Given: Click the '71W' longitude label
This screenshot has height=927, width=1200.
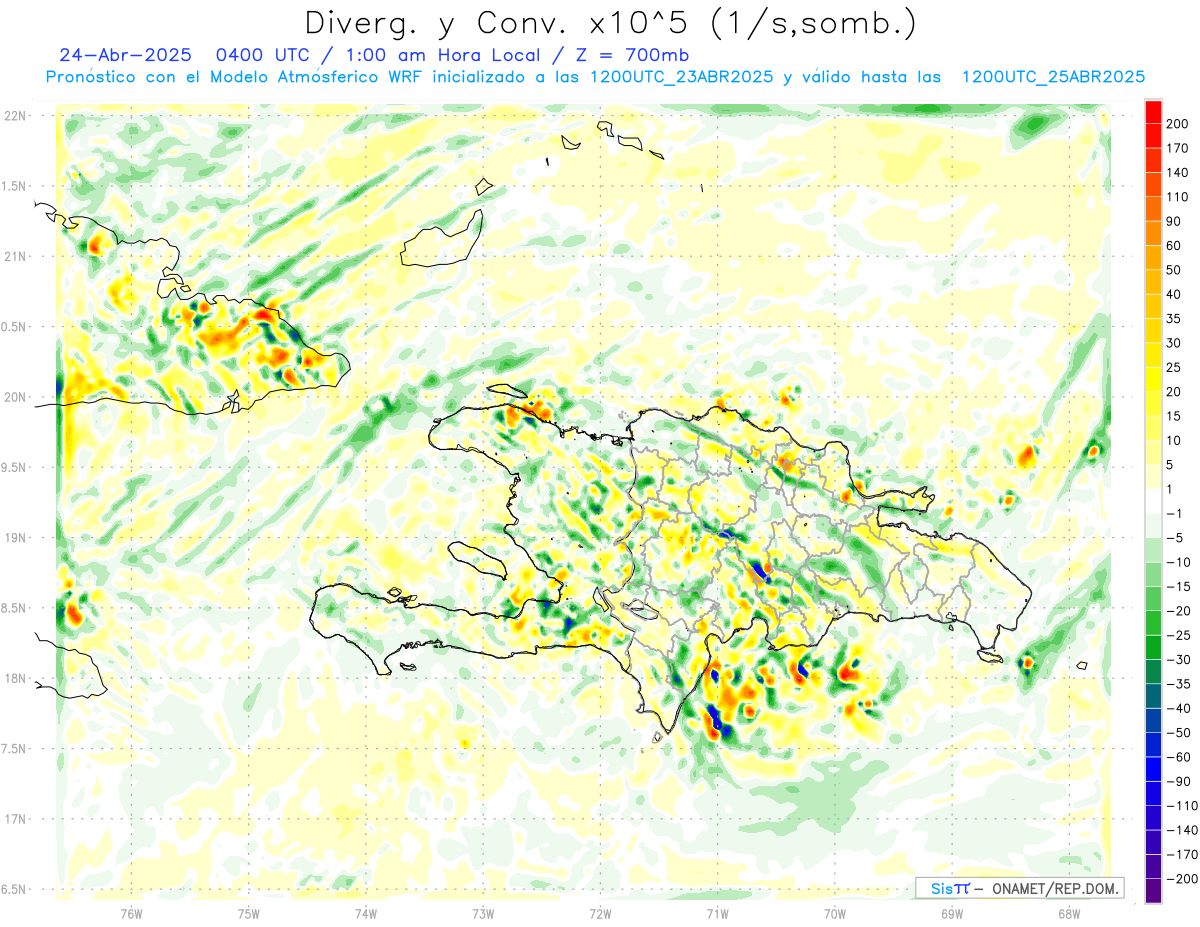Looking at the screenshot, I should [x=717, y=913].
